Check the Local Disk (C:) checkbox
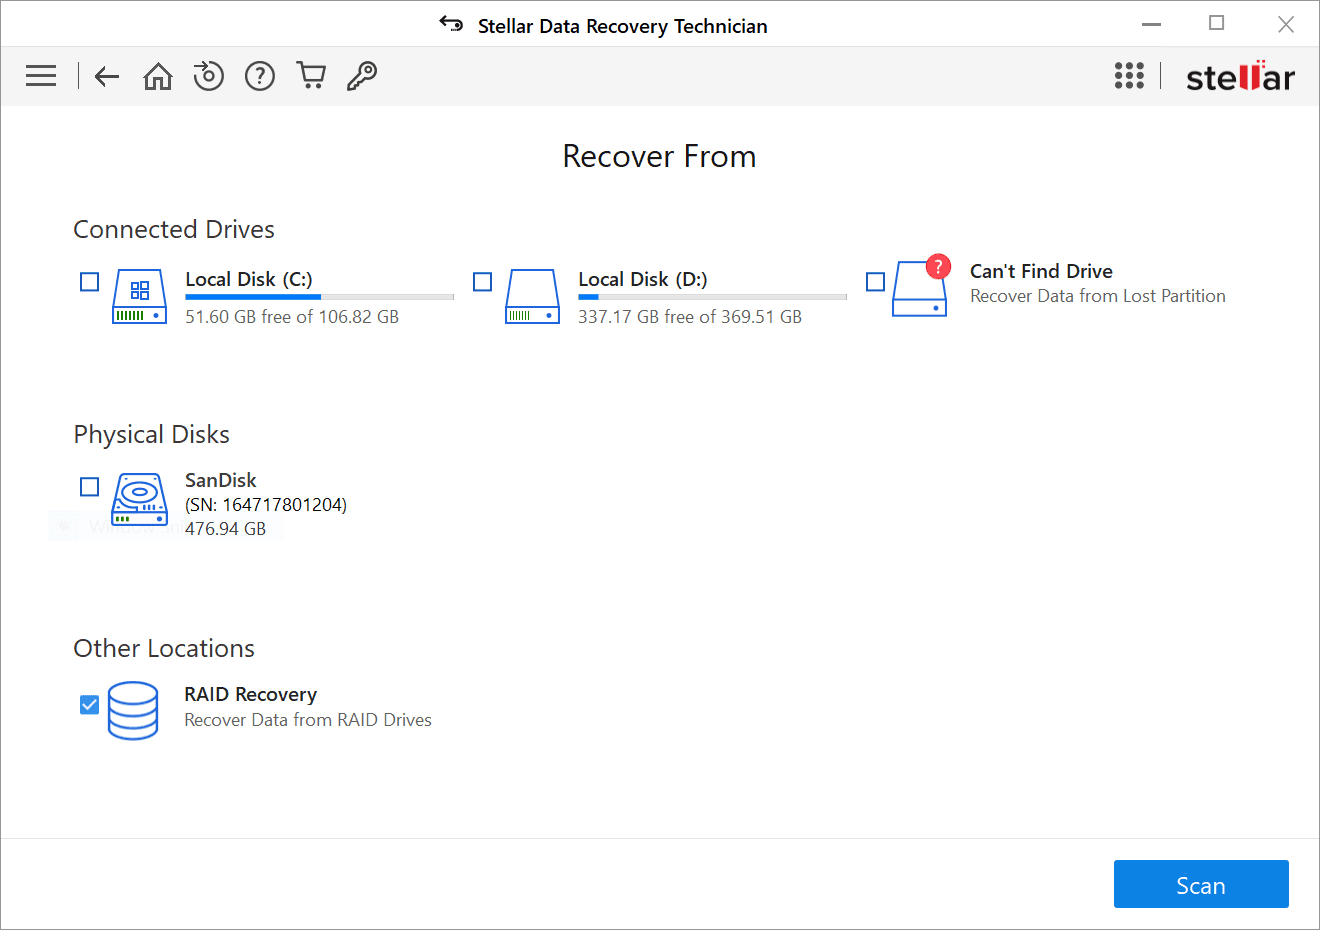The image size is (1320, 930). click(90, 282)
